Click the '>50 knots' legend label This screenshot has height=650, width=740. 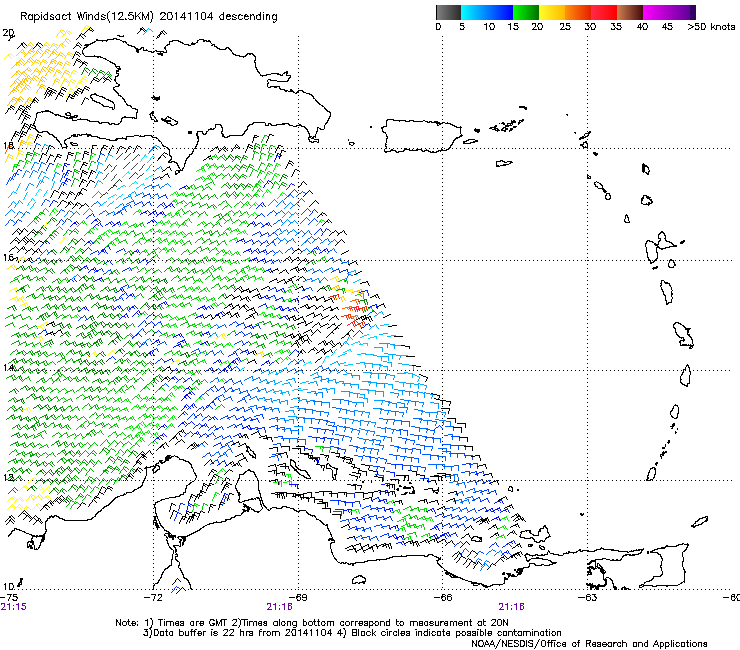(711, 26)
